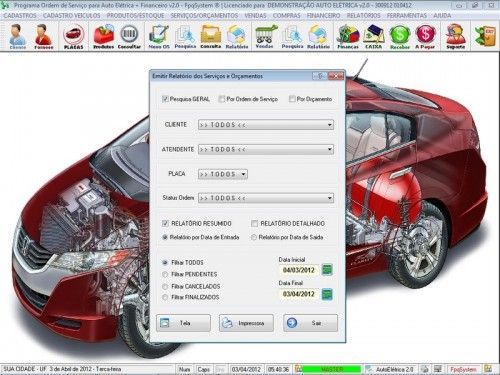This screenshot has height=375, width=500.
Task: Enable RELATÓRIO DETALHADO checkbox
Action: (254, 223)
